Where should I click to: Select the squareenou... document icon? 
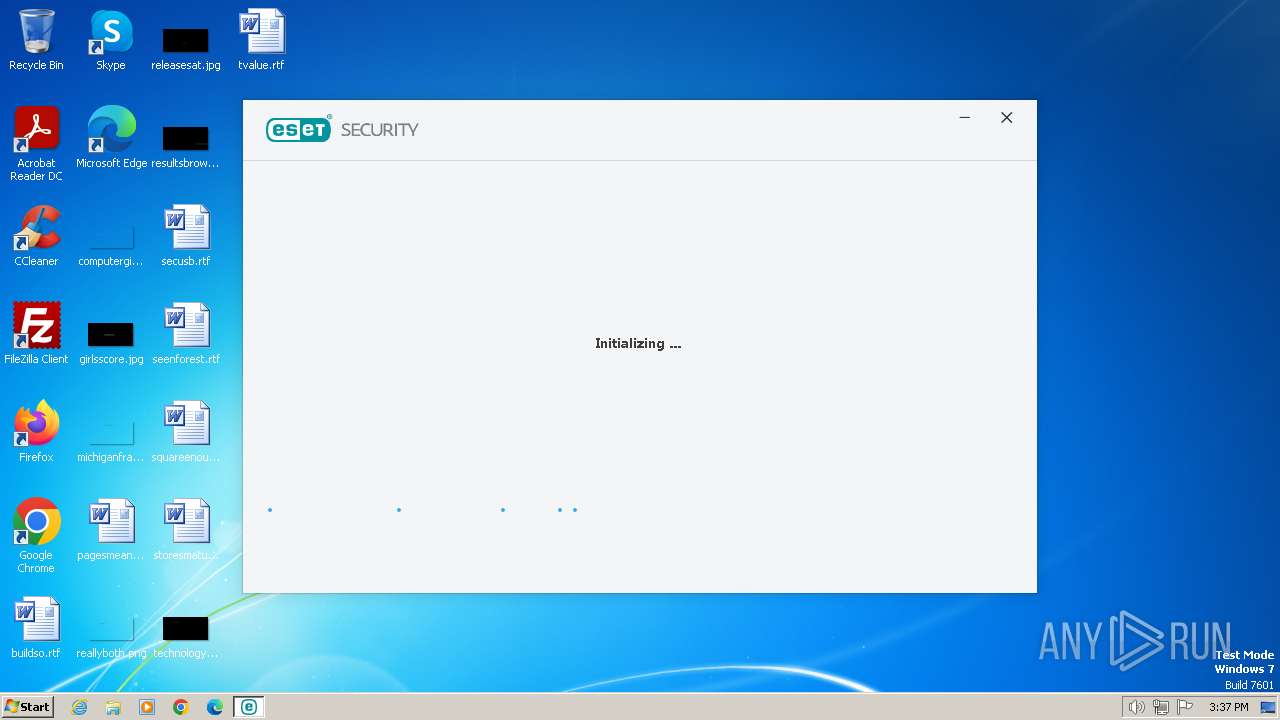click(186, 432)
